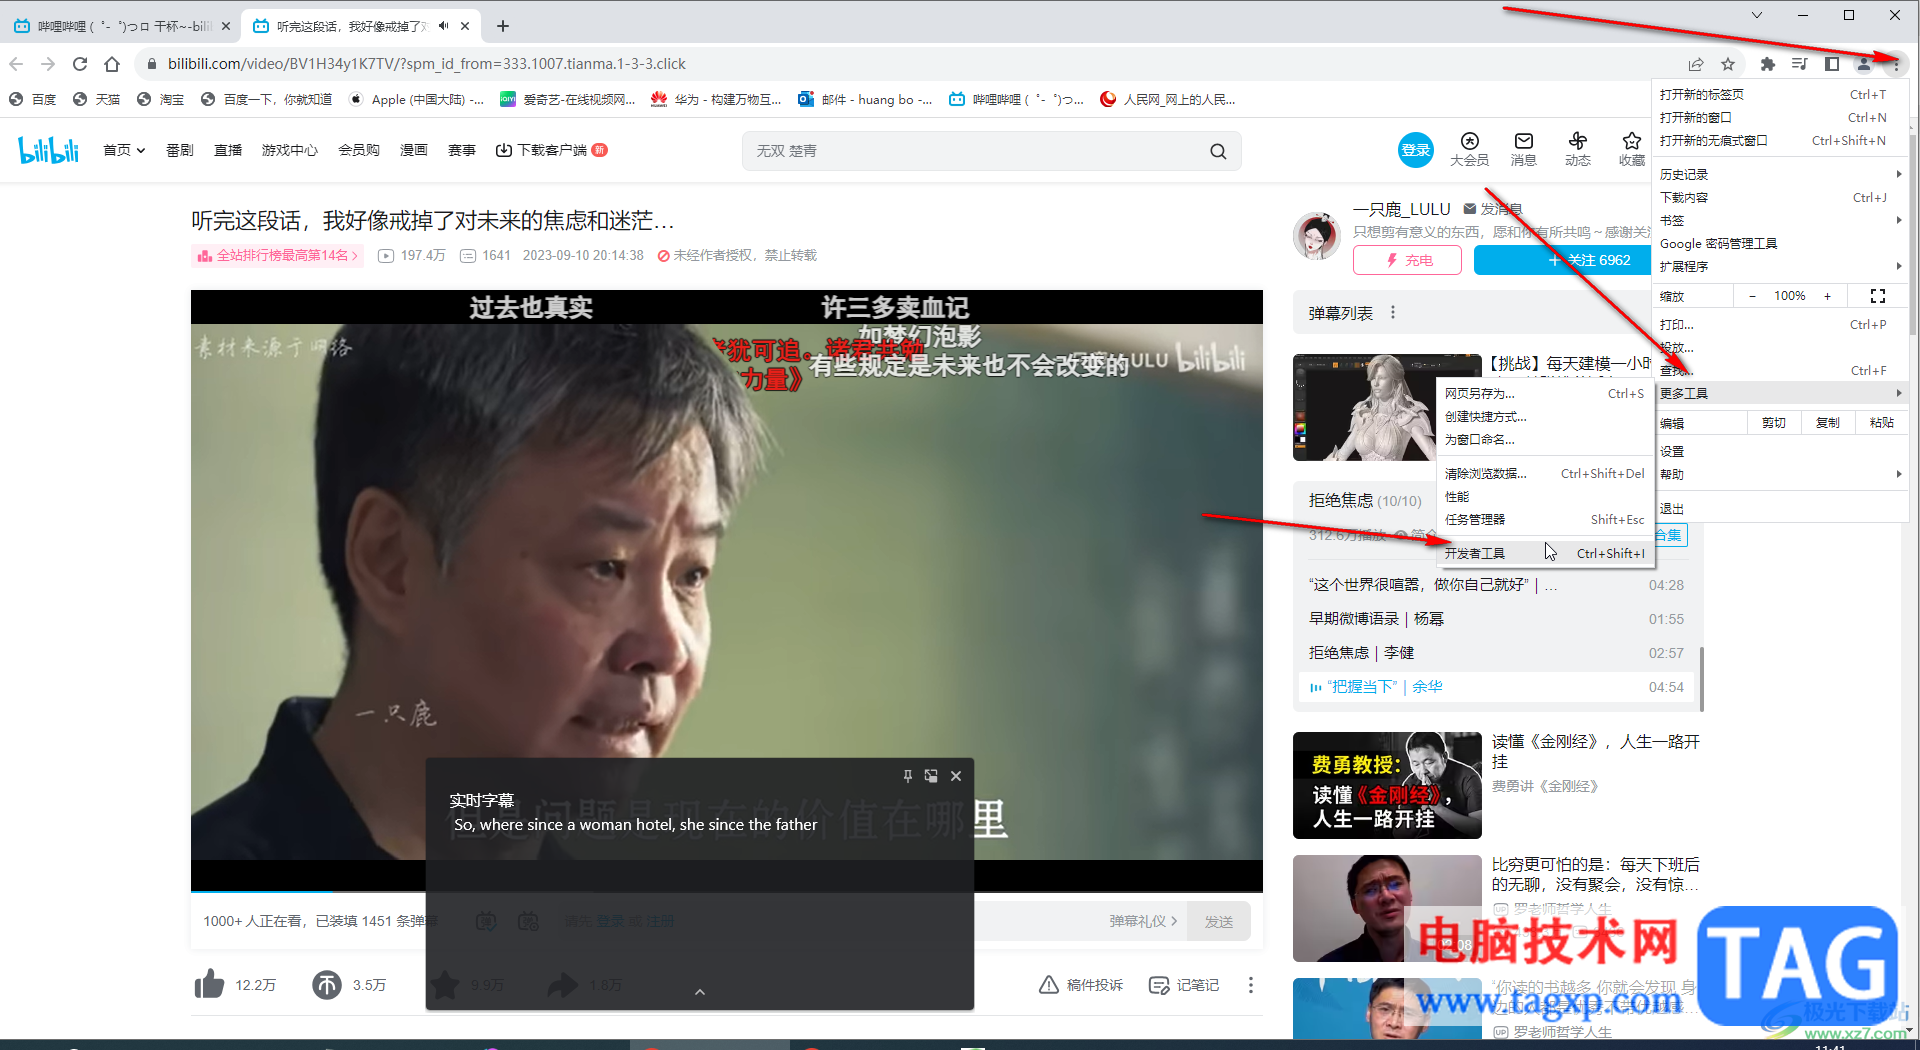Select 开发者工具 in the submenu
This screenshot has height=1050, width=1920.
point(1544,553)
